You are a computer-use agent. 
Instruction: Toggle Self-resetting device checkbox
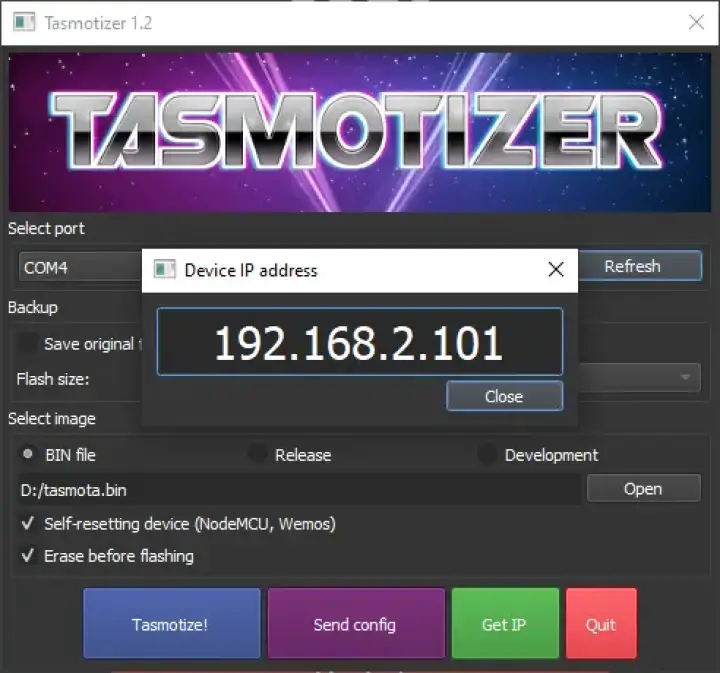tap(28, 523)
